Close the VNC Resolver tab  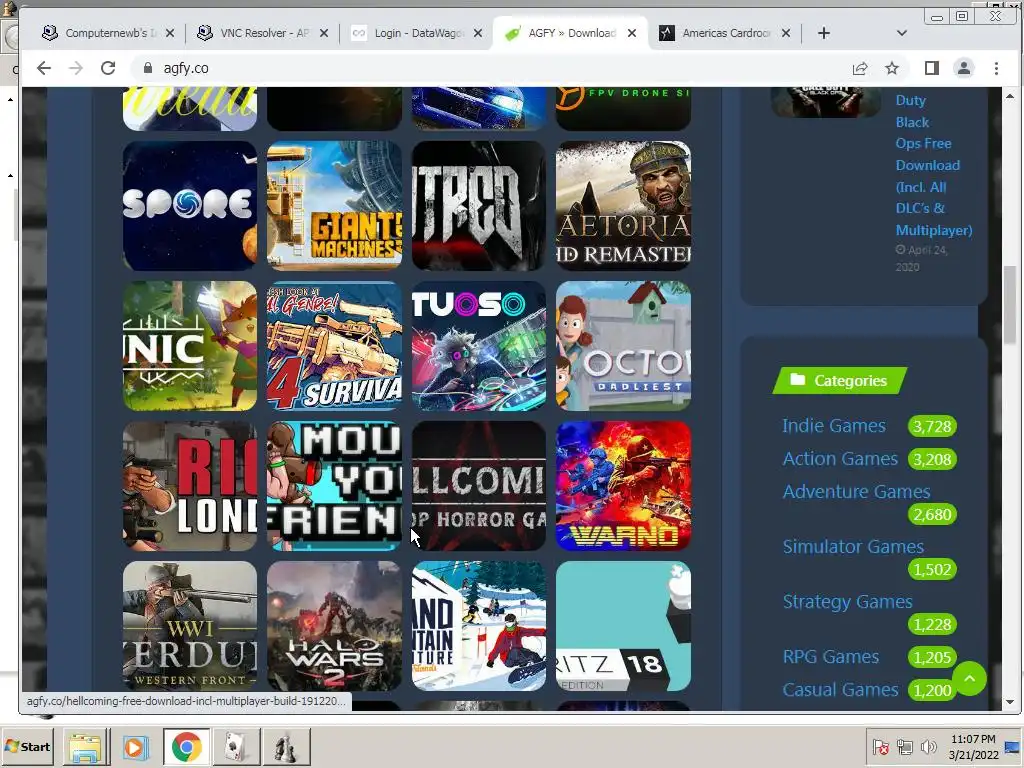[x=324, y=33]
